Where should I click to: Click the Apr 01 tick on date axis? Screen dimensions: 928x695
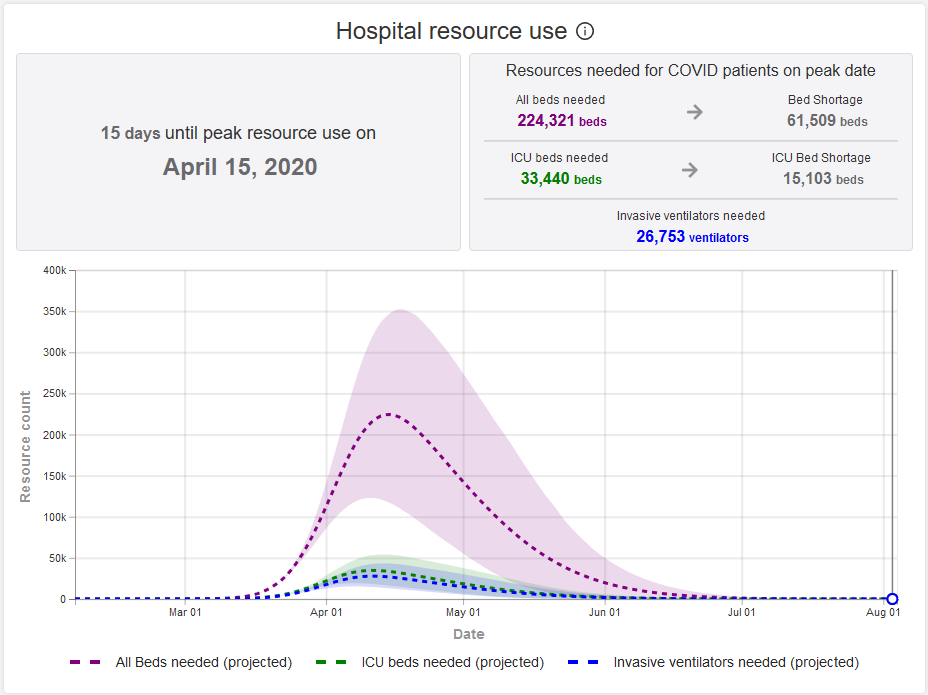pyautogui.click(x=327, y=612)
